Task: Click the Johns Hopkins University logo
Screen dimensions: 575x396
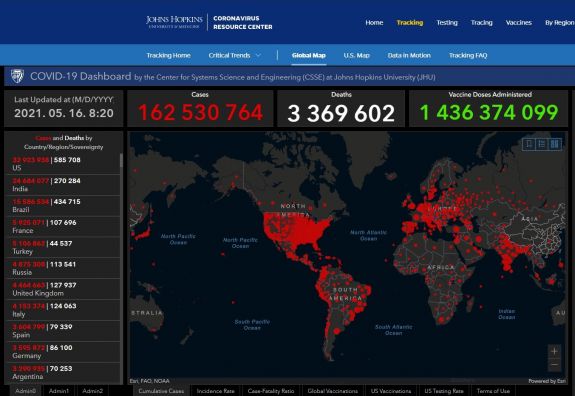Action: pos(174,22)
